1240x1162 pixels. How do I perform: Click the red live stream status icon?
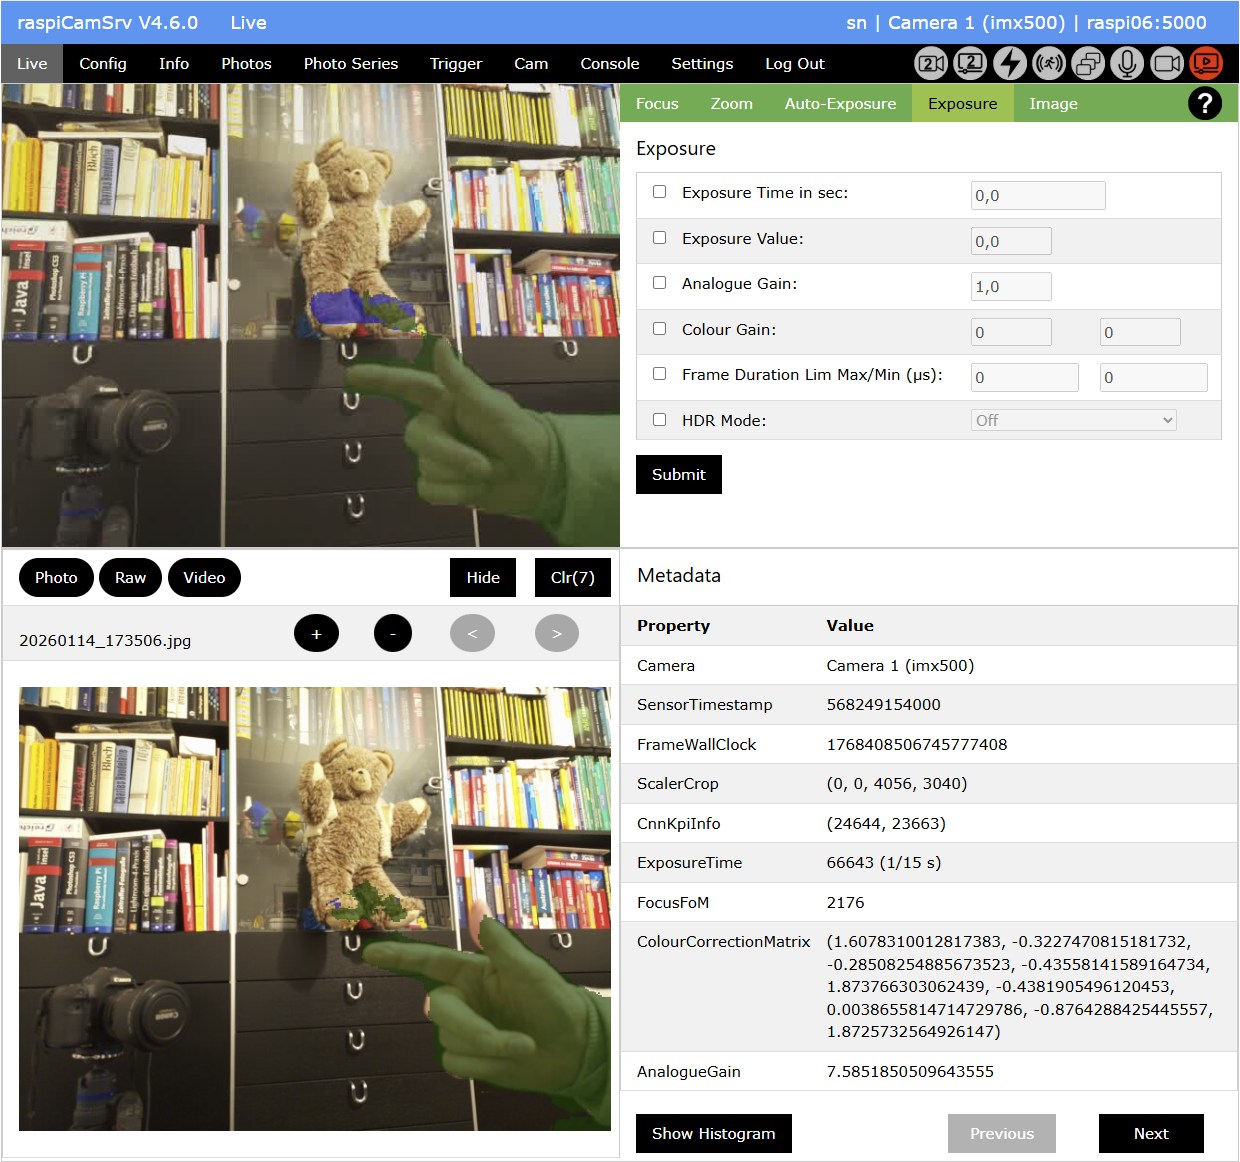pos(1206,63)
